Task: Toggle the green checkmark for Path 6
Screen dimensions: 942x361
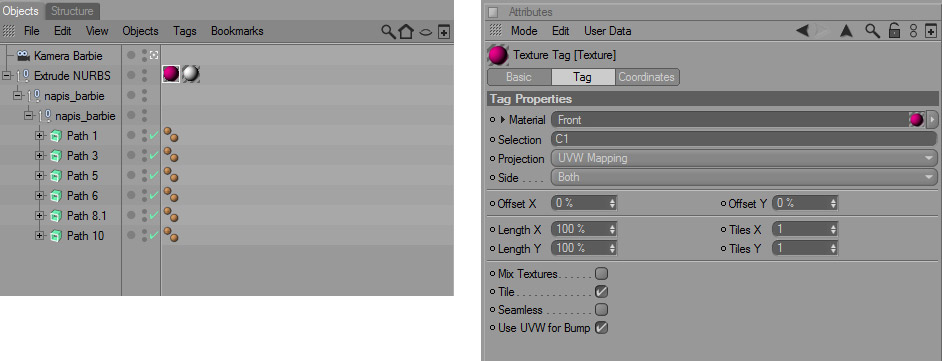Action: [154, 196]
